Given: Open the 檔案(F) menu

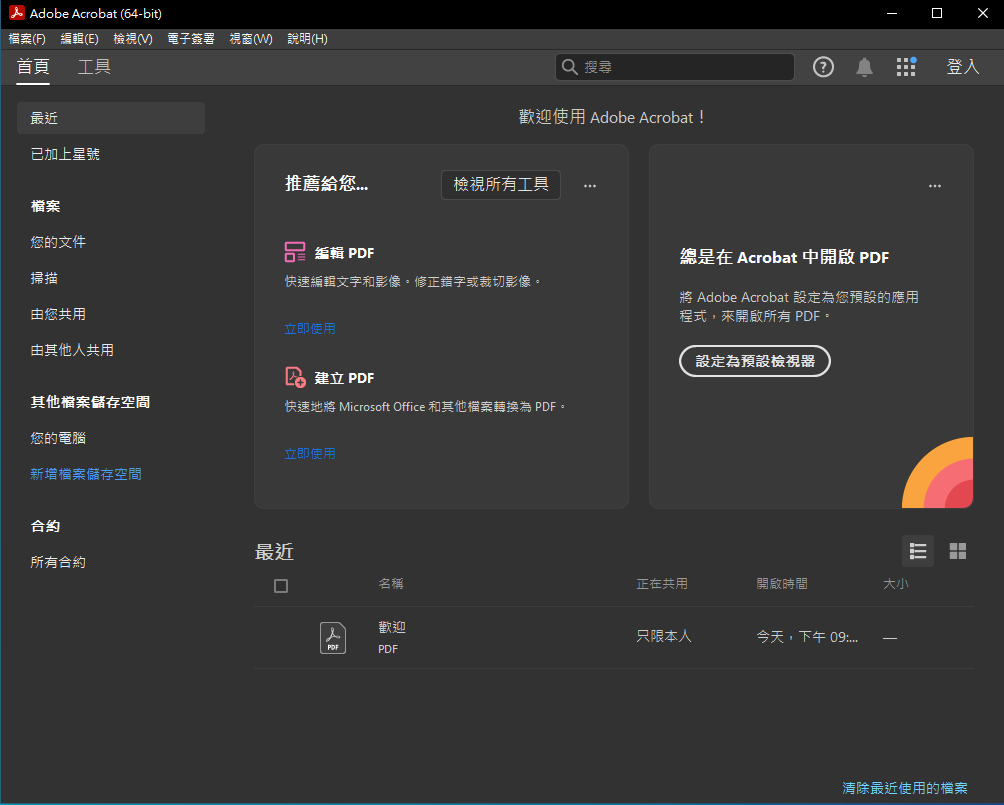Looking at the screenshot, I should pos(27,39).
